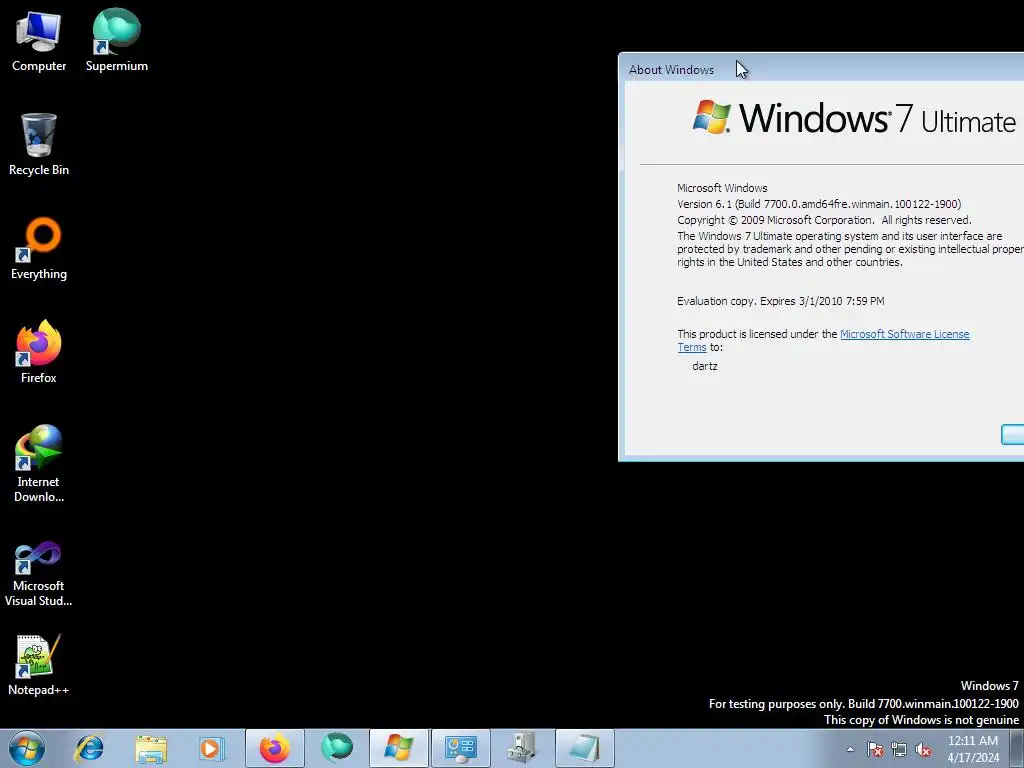
Task: Switch to Control Panel taskbar button
Action: click(x=461, y=748)
